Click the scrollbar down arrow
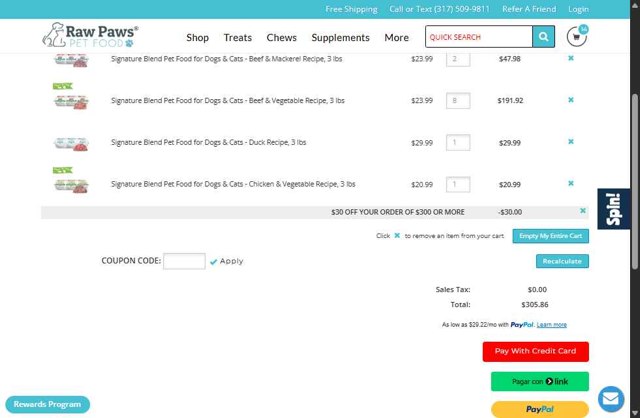The width and height of the screenshot is (640, 418). 635,413
